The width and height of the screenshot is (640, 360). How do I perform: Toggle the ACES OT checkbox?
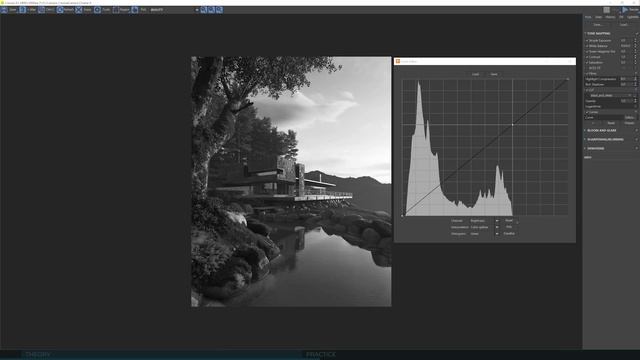click(587, 68)
